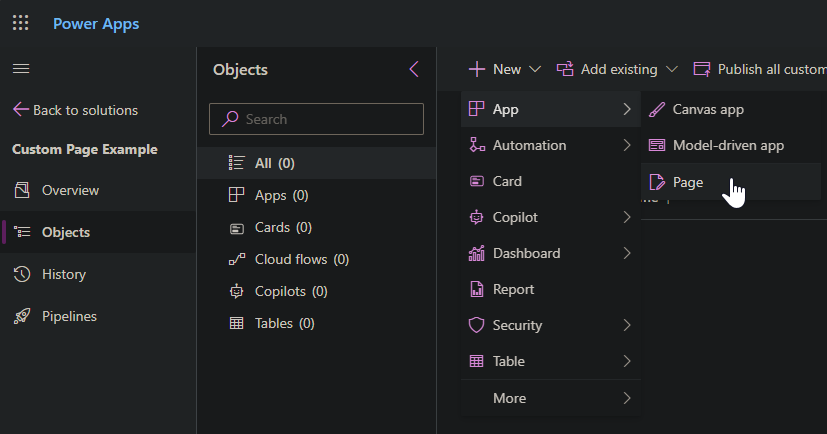Choose Automation in the New menu

(x=551, y=145)
